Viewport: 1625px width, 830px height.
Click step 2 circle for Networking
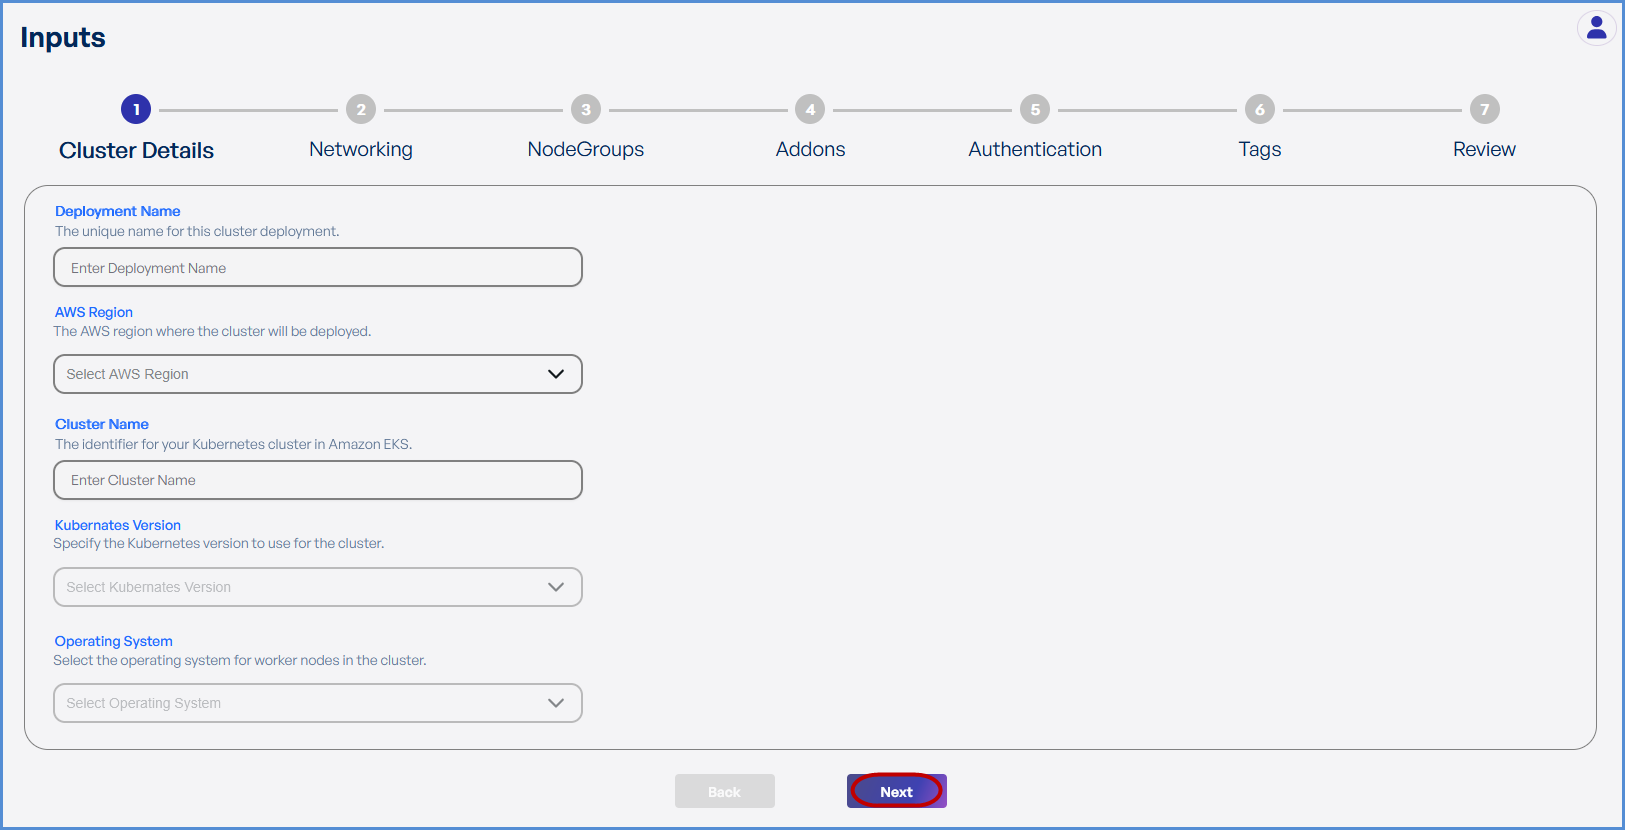tap(361, 109)
